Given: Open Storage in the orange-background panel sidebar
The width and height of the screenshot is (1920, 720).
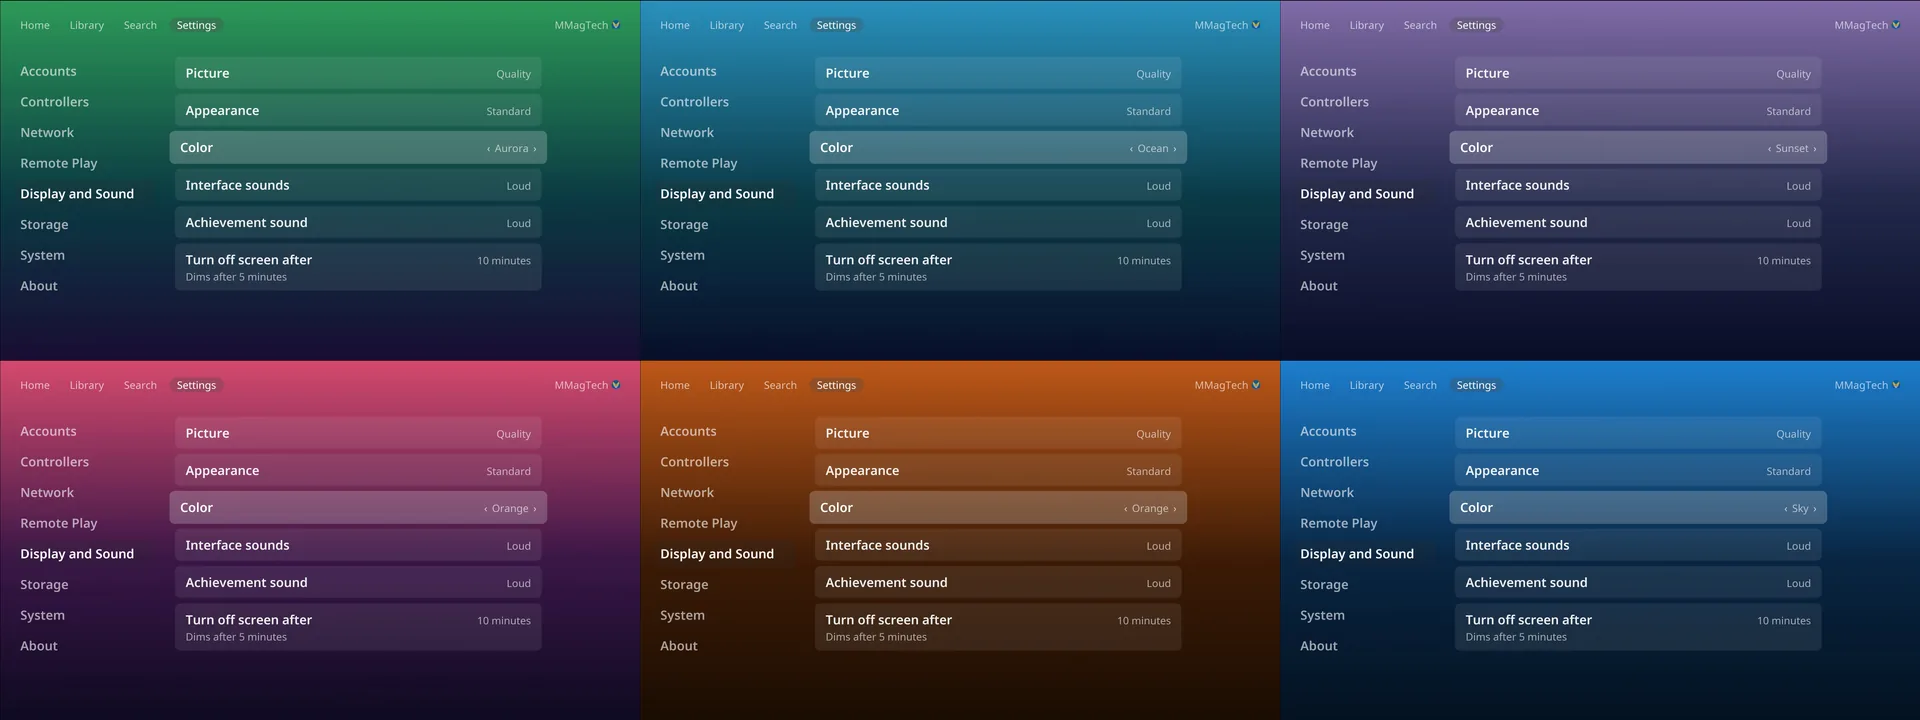Looking at the screenshot, I should (x=684, y=584).
